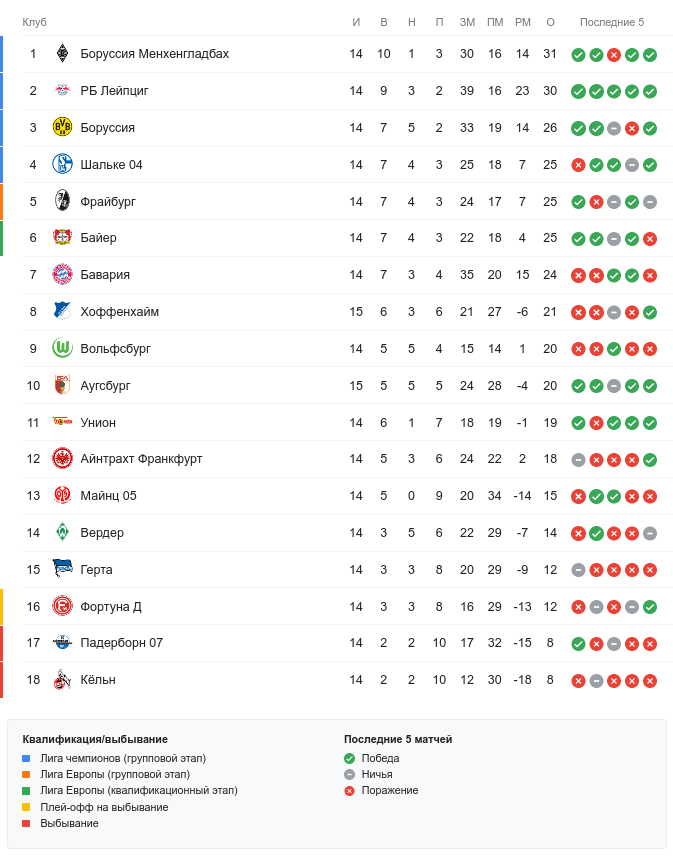Click the Schalke 04 club crest
The image size is (673, 856).
(x=63, y=165)
